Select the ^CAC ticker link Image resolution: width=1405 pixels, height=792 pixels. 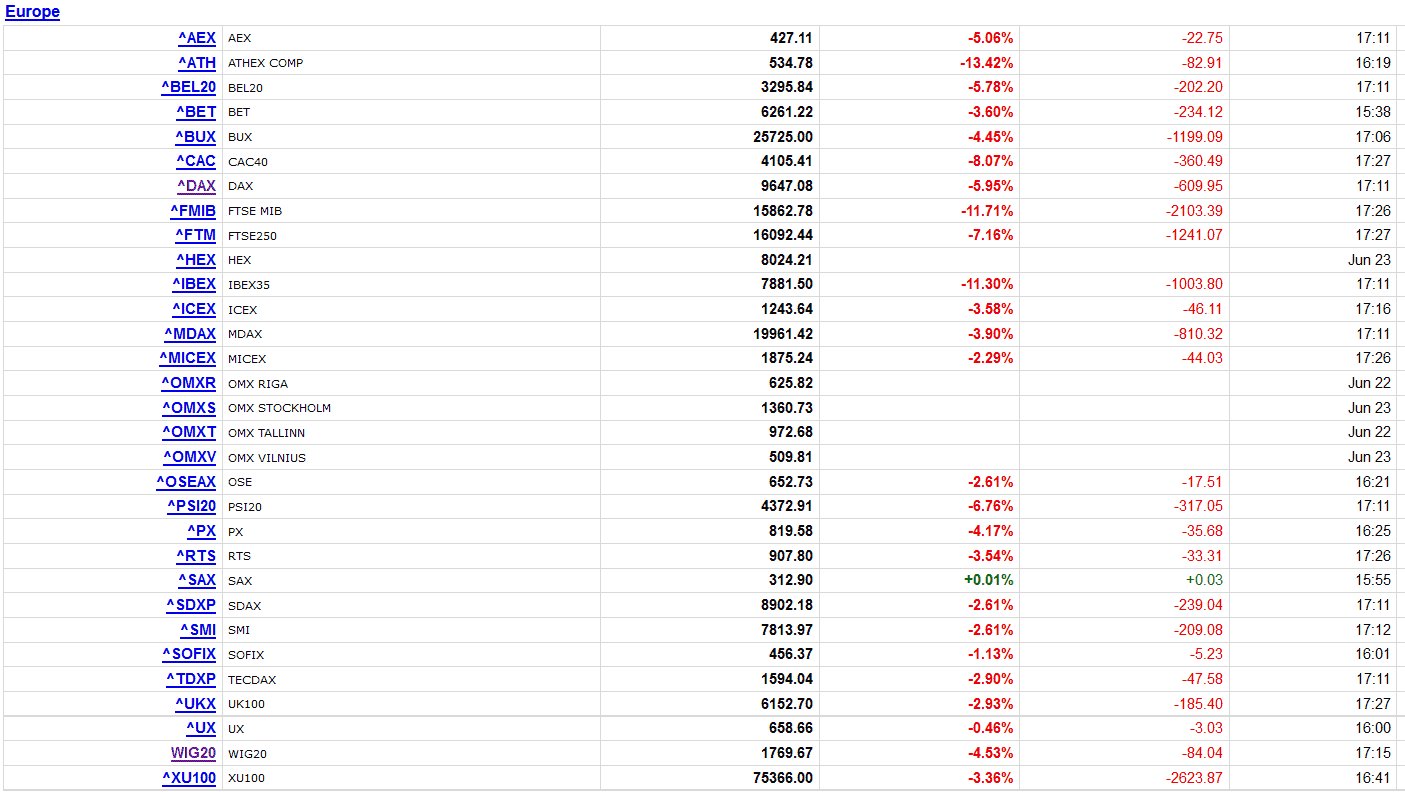195,161
